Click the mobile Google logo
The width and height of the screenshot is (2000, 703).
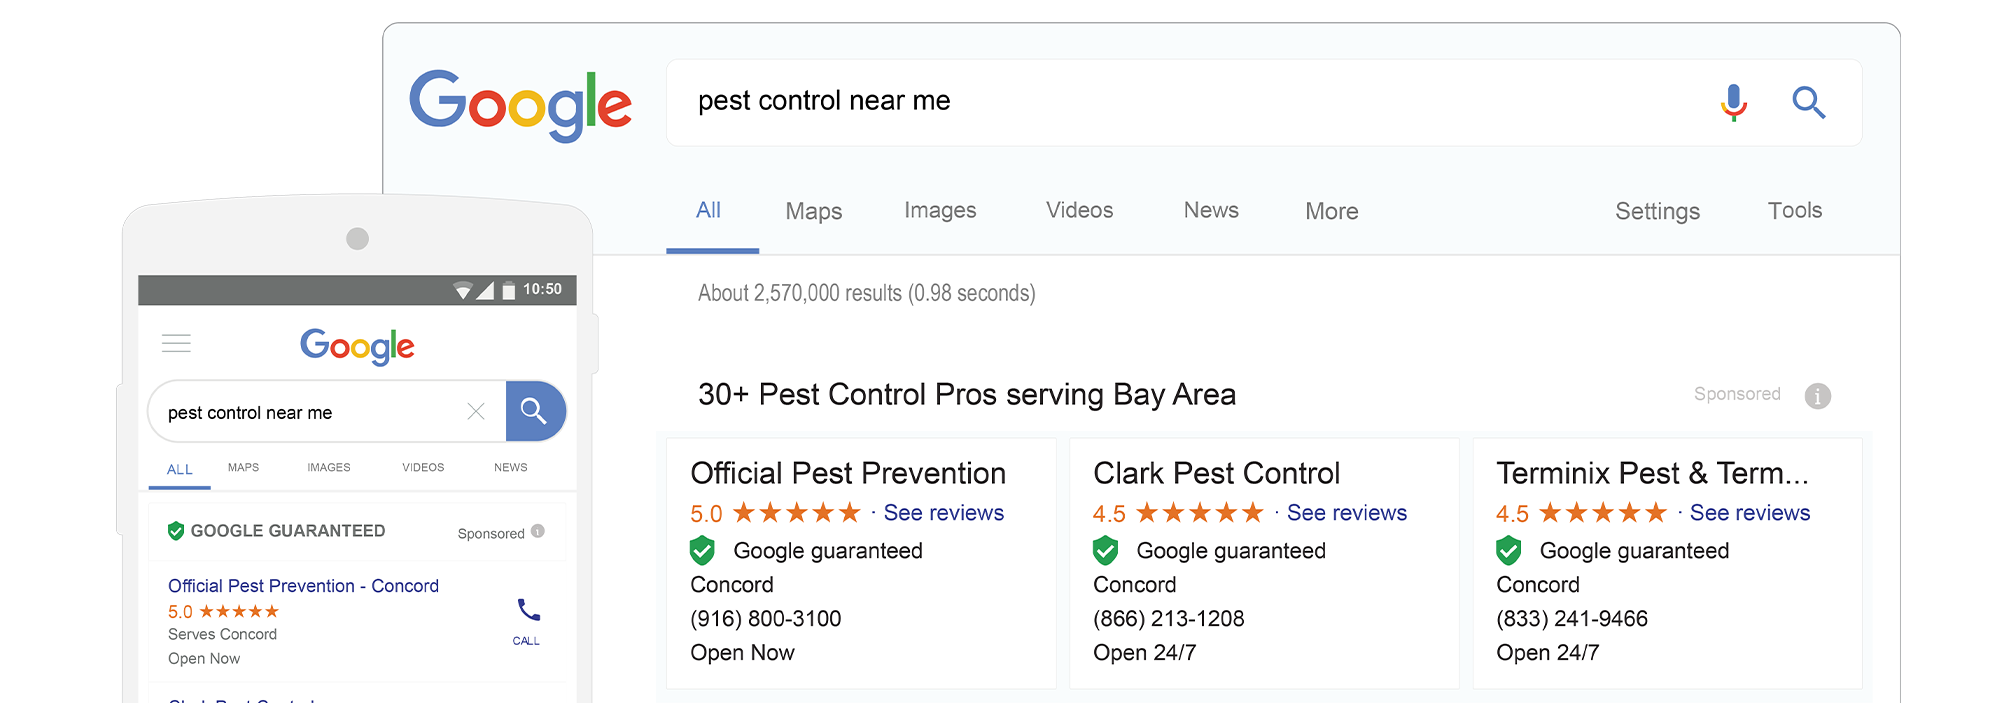[357, 347]
